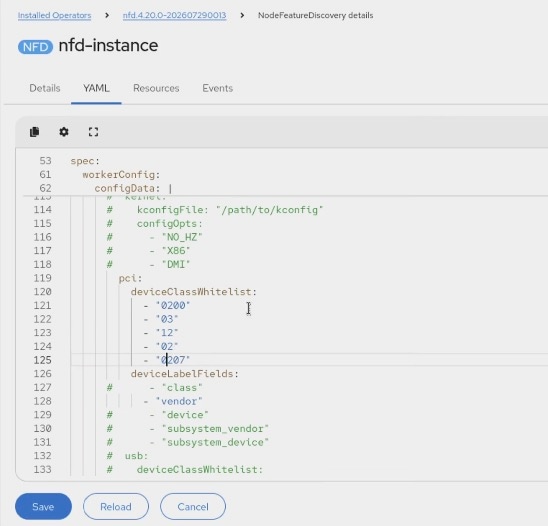The image size is (548, 526).
Task: Copy YAML to clipboard icon
Action: pyautogui.click(x=35, y=132)
